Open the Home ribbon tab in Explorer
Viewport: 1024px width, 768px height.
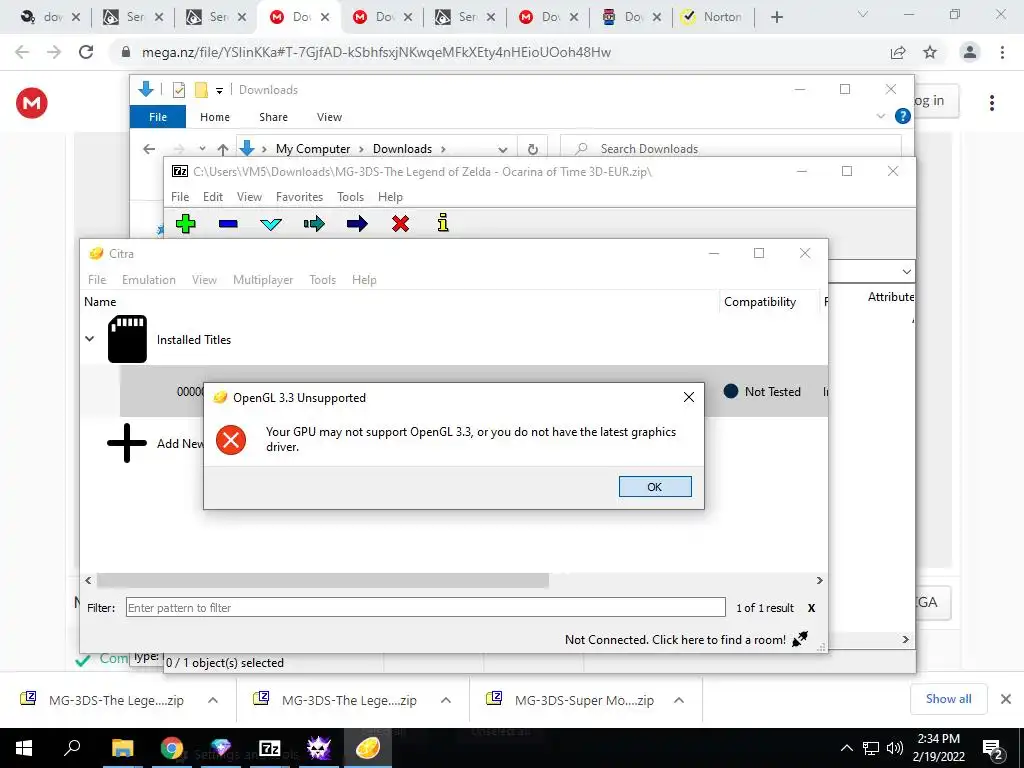(x=215, y=117)
